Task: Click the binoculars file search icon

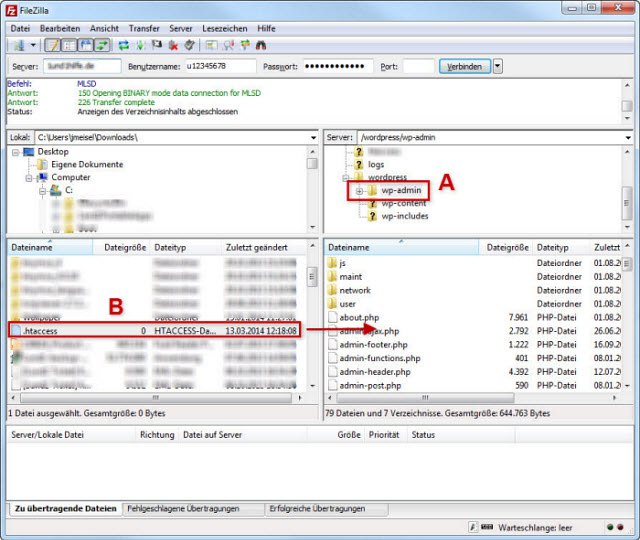Action: [x=261, y=45]
